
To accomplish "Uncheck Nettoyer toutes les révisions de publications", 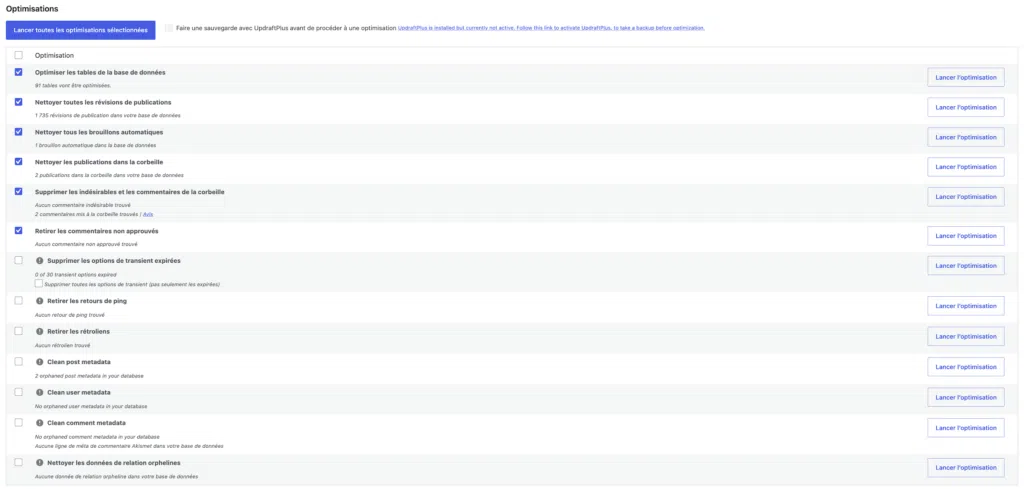I will (x=18, y=102).
